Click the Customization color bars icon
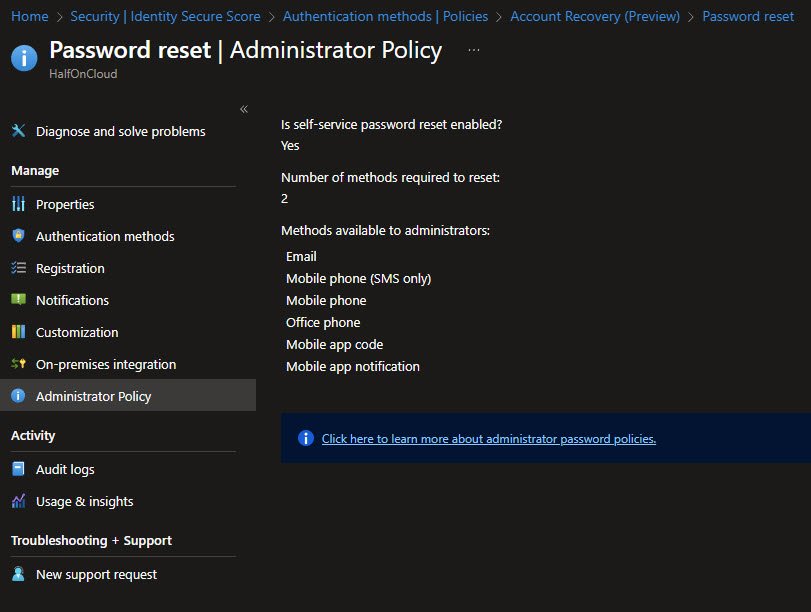The image size is (811, 612). coord(18,332)
